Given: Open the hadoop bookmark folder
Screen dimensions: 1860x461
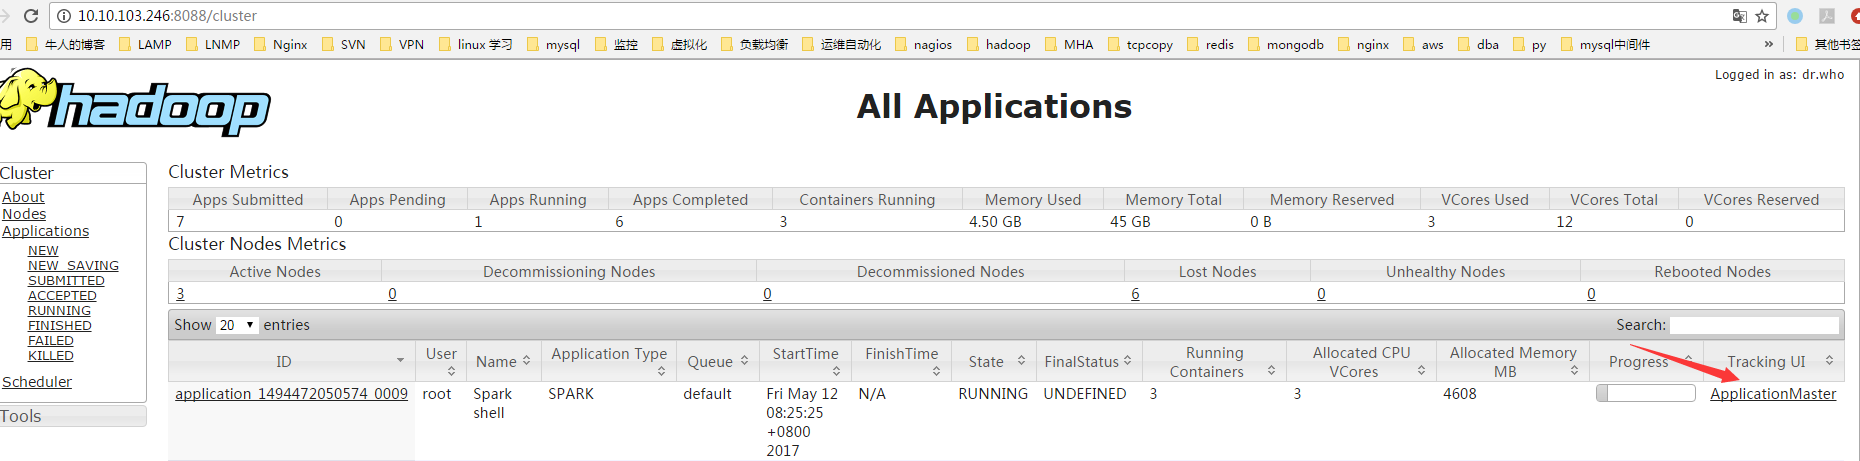Looking at the screenshot, I should [x=998, y=44].
